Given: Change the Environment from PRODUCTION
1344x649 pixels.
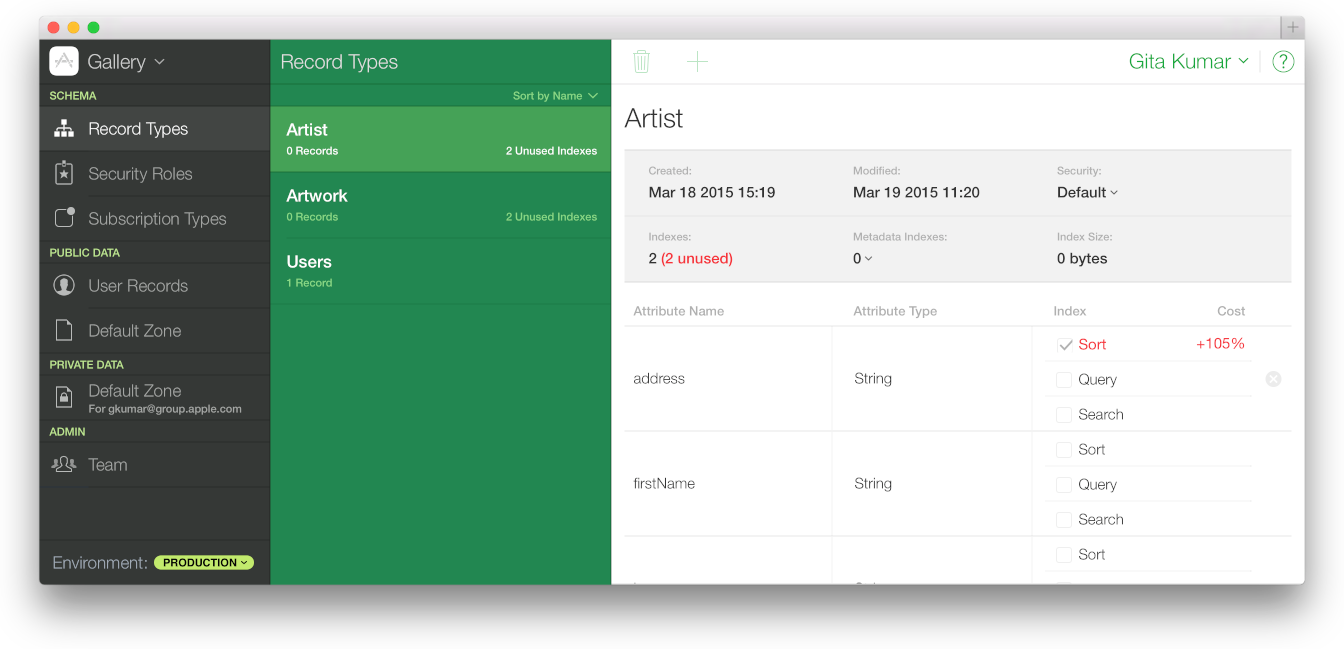Looking at the screenshot, I should click(x=203, y=562).
